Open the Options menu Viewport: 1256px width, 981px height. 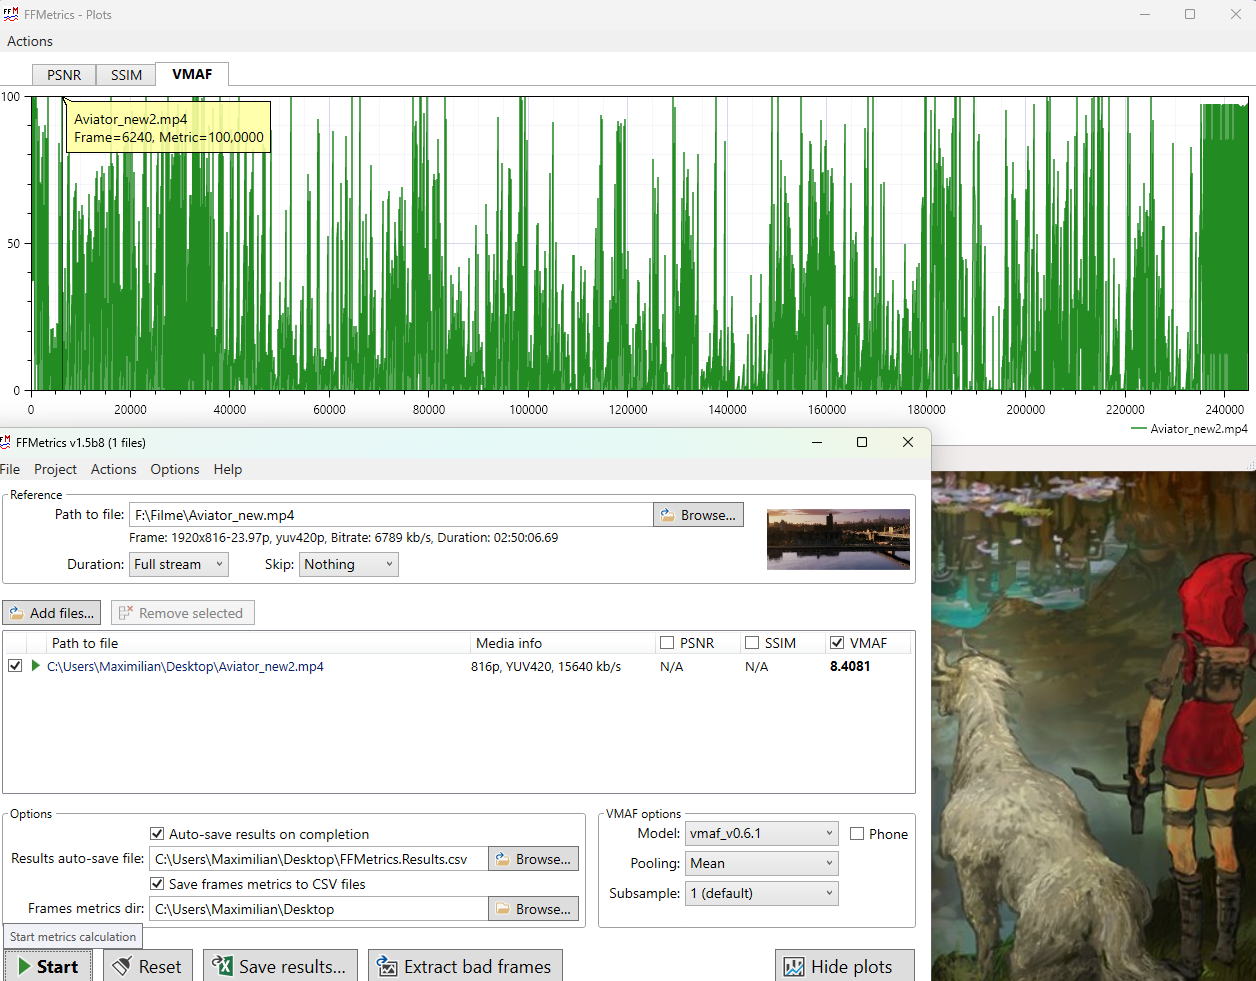175,469
